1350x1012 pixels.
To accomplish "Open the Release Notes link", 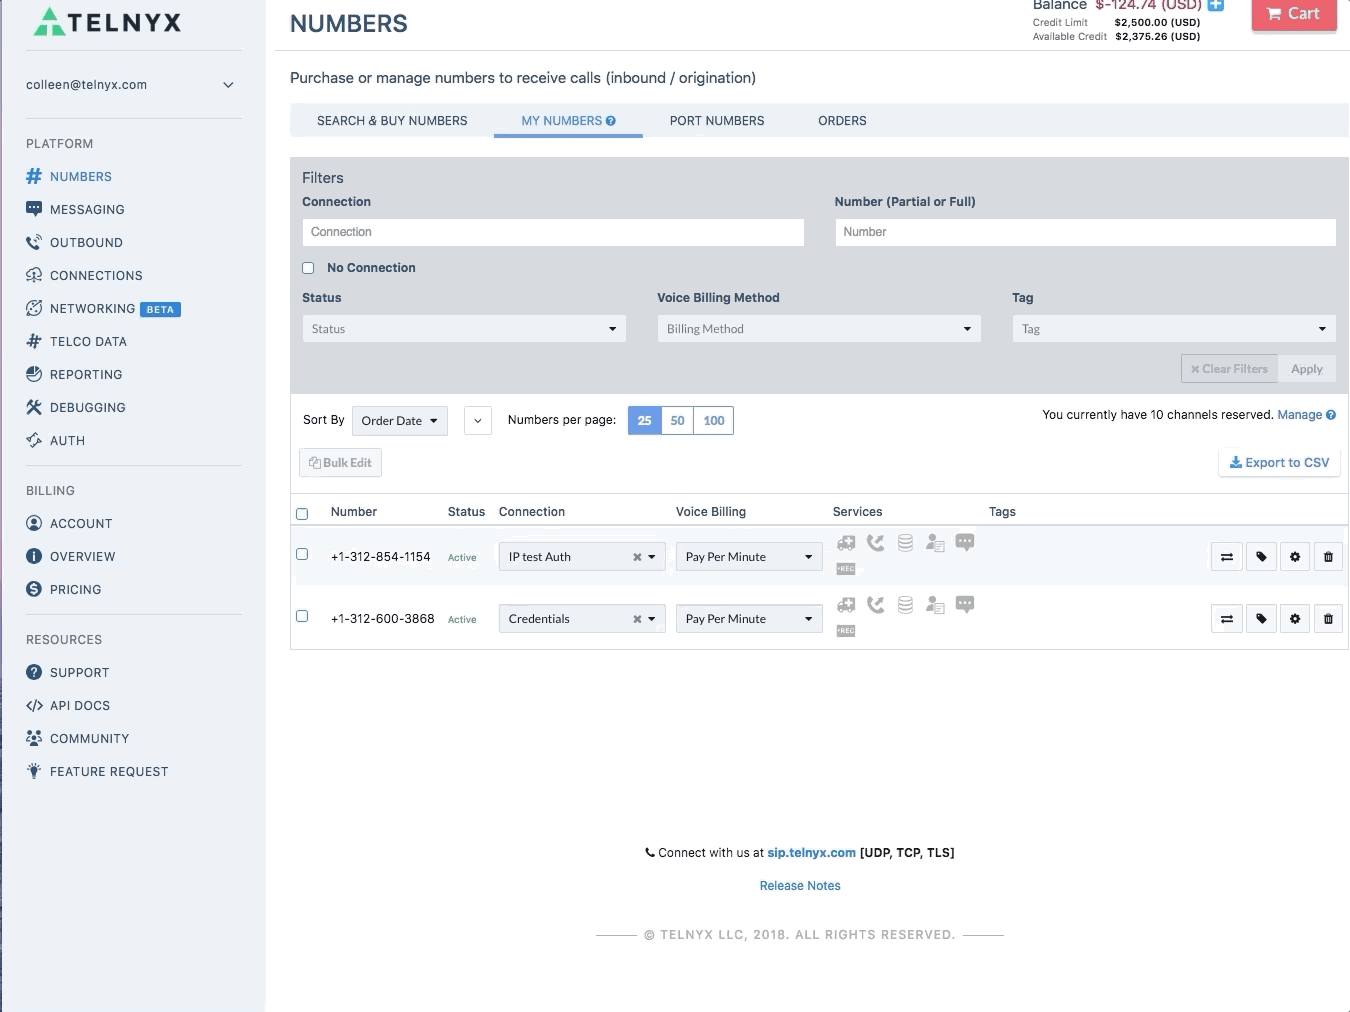I will [800, 886].
